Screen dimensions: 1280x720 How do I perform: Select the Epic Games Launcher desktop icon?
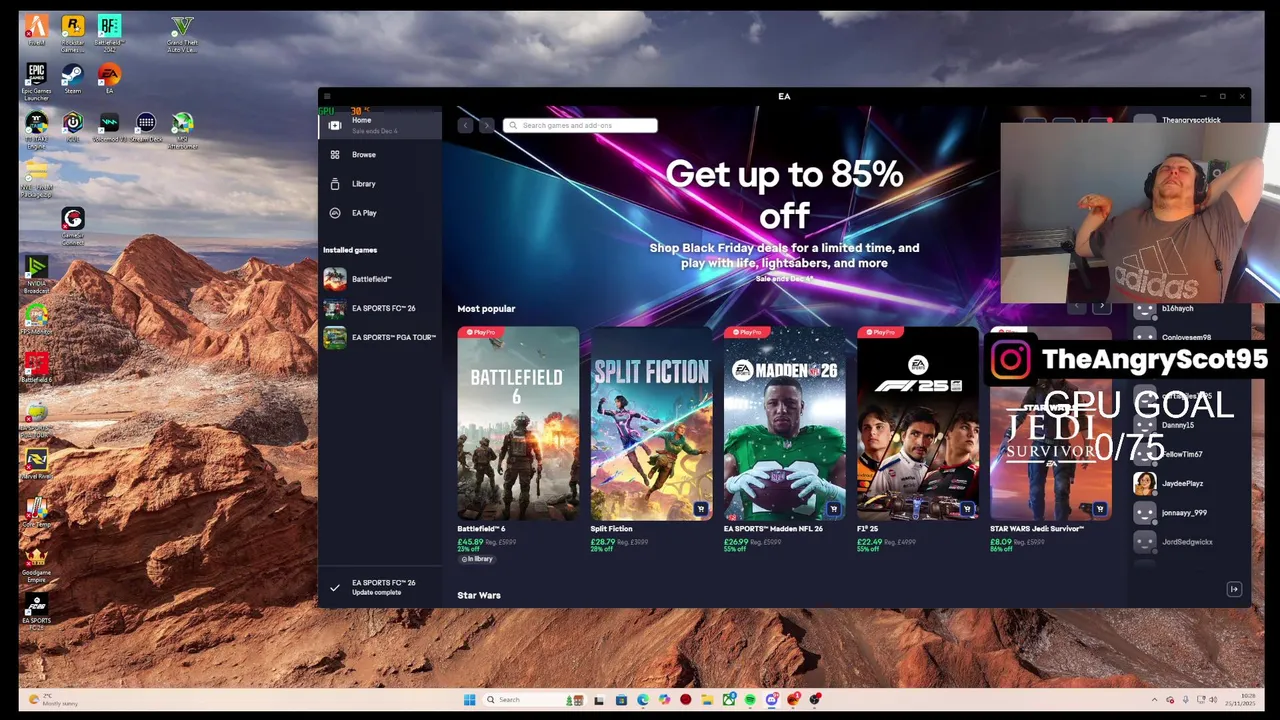[36, 81]
